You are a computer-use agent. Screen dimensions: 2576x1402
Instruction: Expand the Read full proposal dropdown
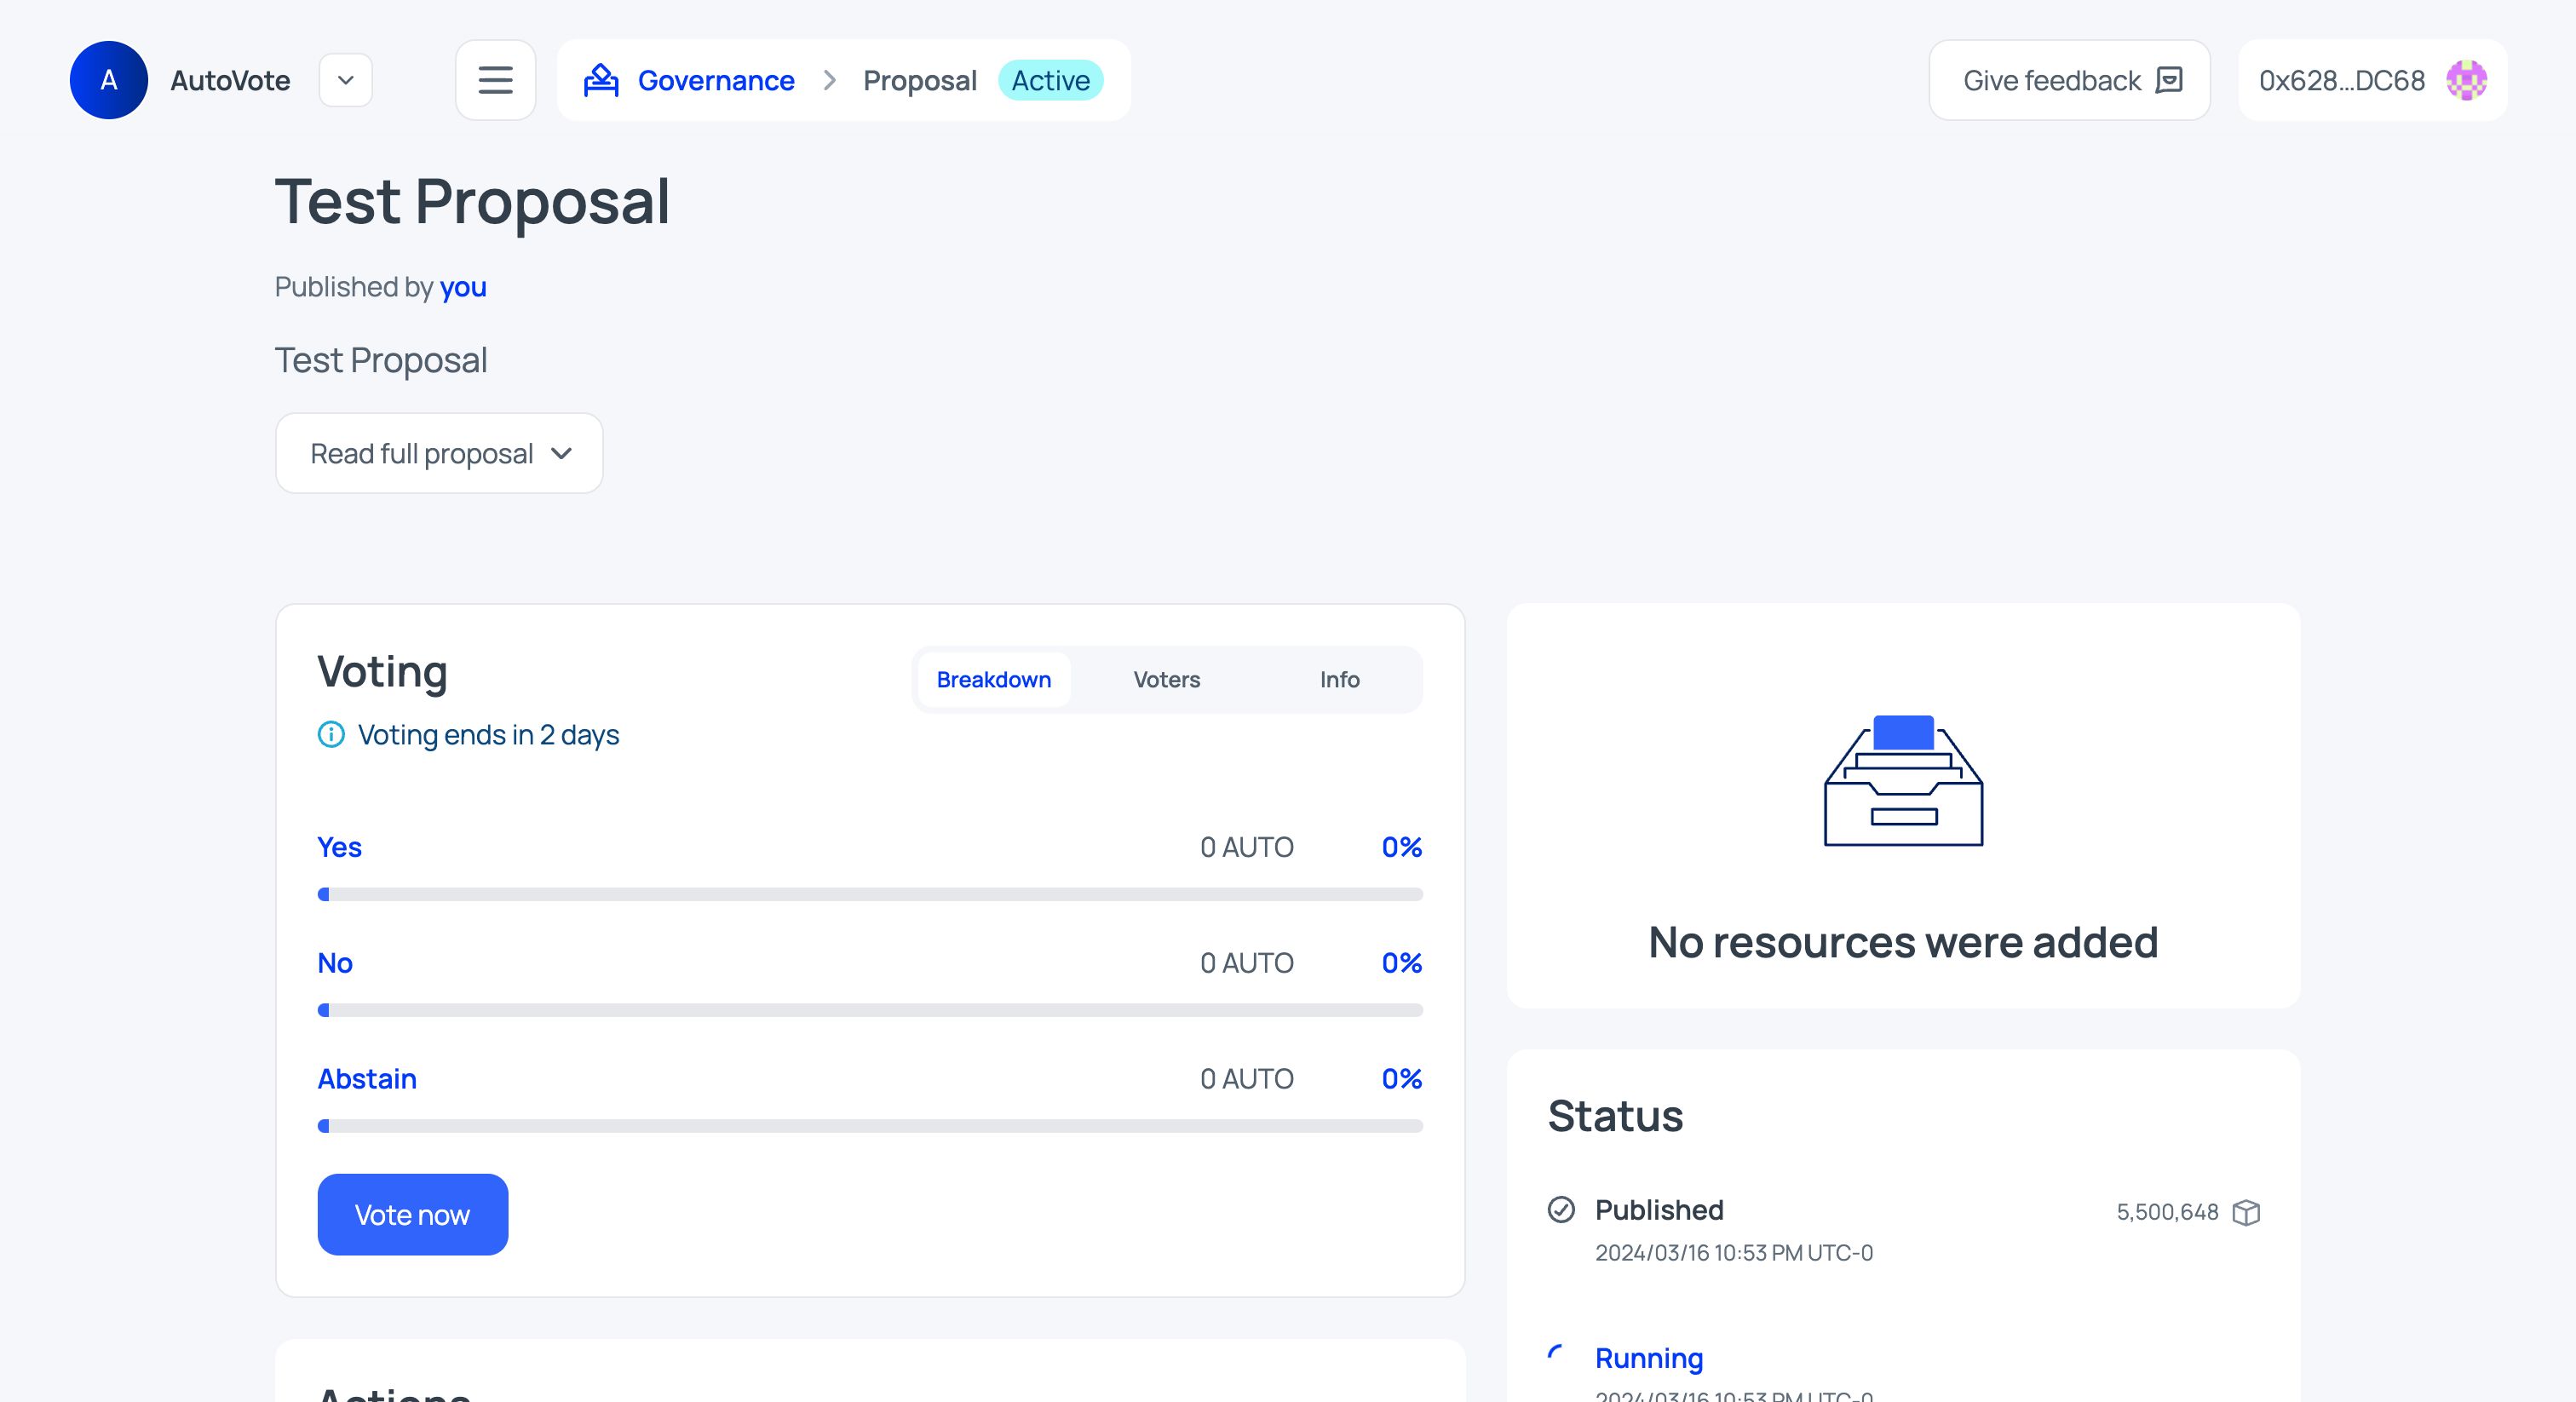point(439,452)
